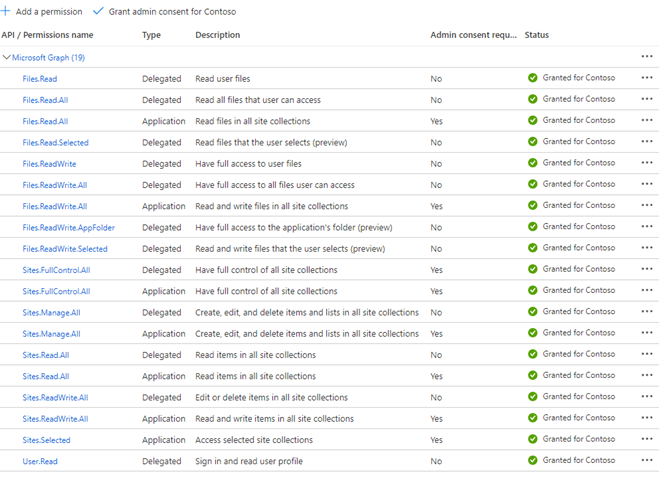Open ellipsis menu for Files.ReadWrite.Selected row
The height and width of the screenshot is (481, 665).
[x=647, y=248]
